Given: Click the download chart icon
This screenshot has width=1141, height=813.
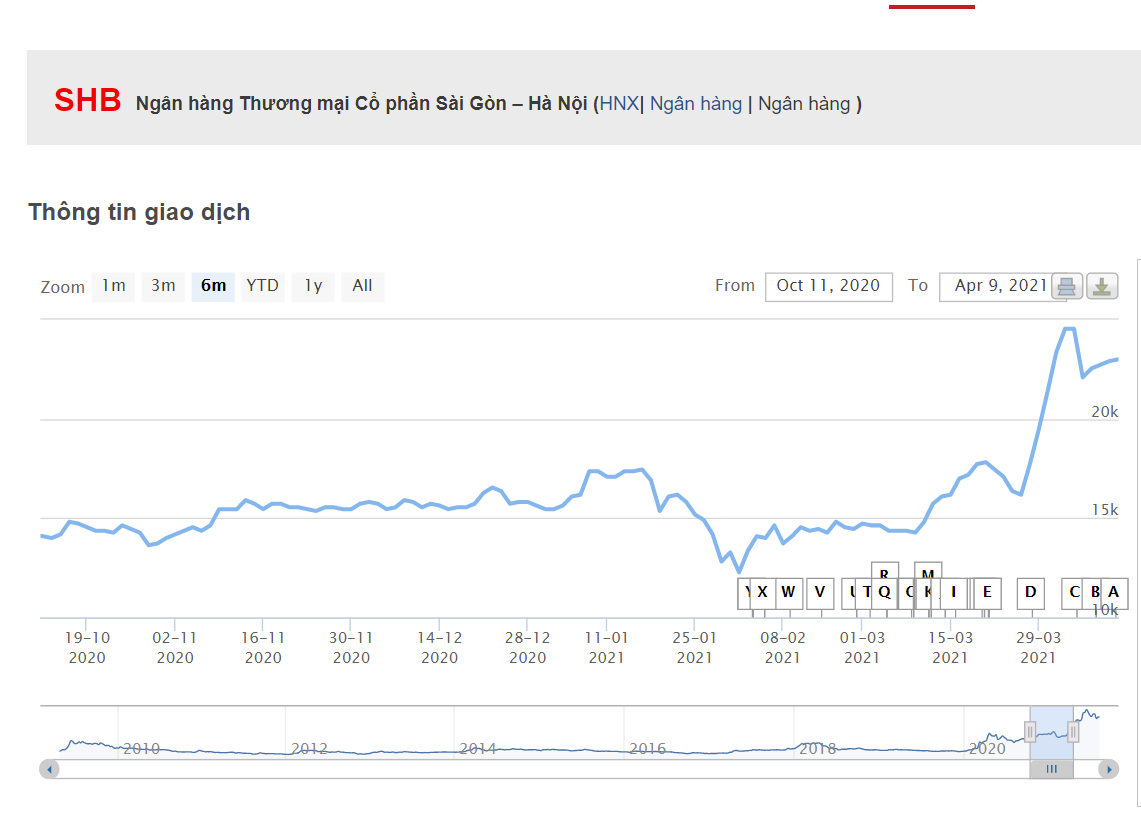Looking at the screenshot, I should 1101,287.
